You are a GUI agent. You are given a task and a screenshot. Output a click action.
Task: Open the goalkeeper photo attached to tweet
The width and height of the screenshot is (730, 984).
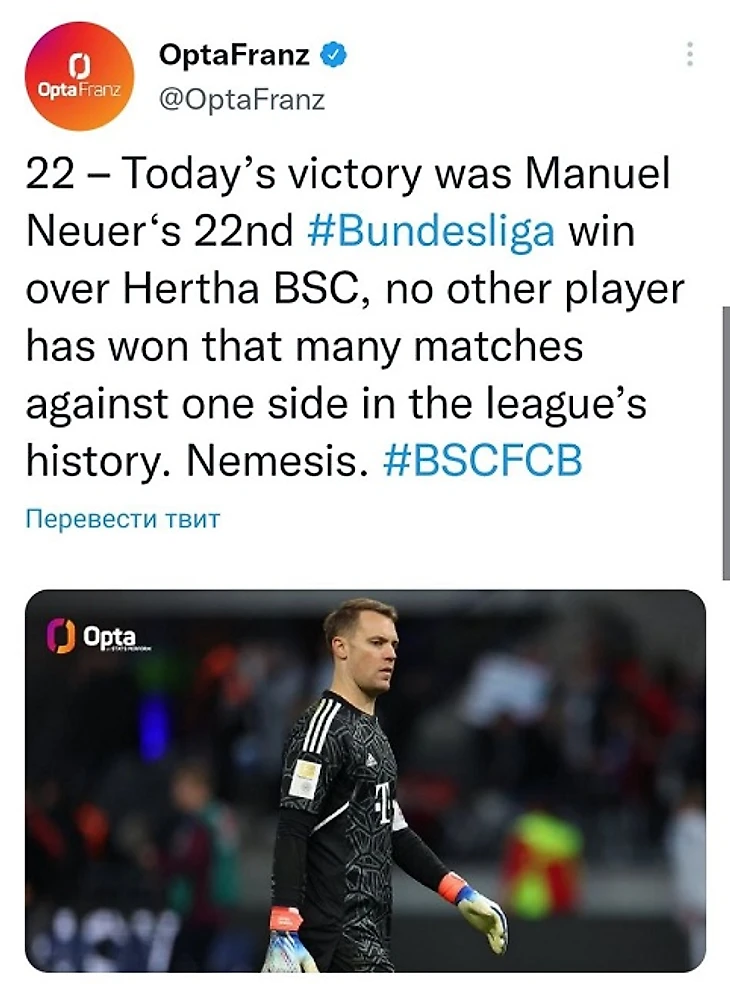365,780
